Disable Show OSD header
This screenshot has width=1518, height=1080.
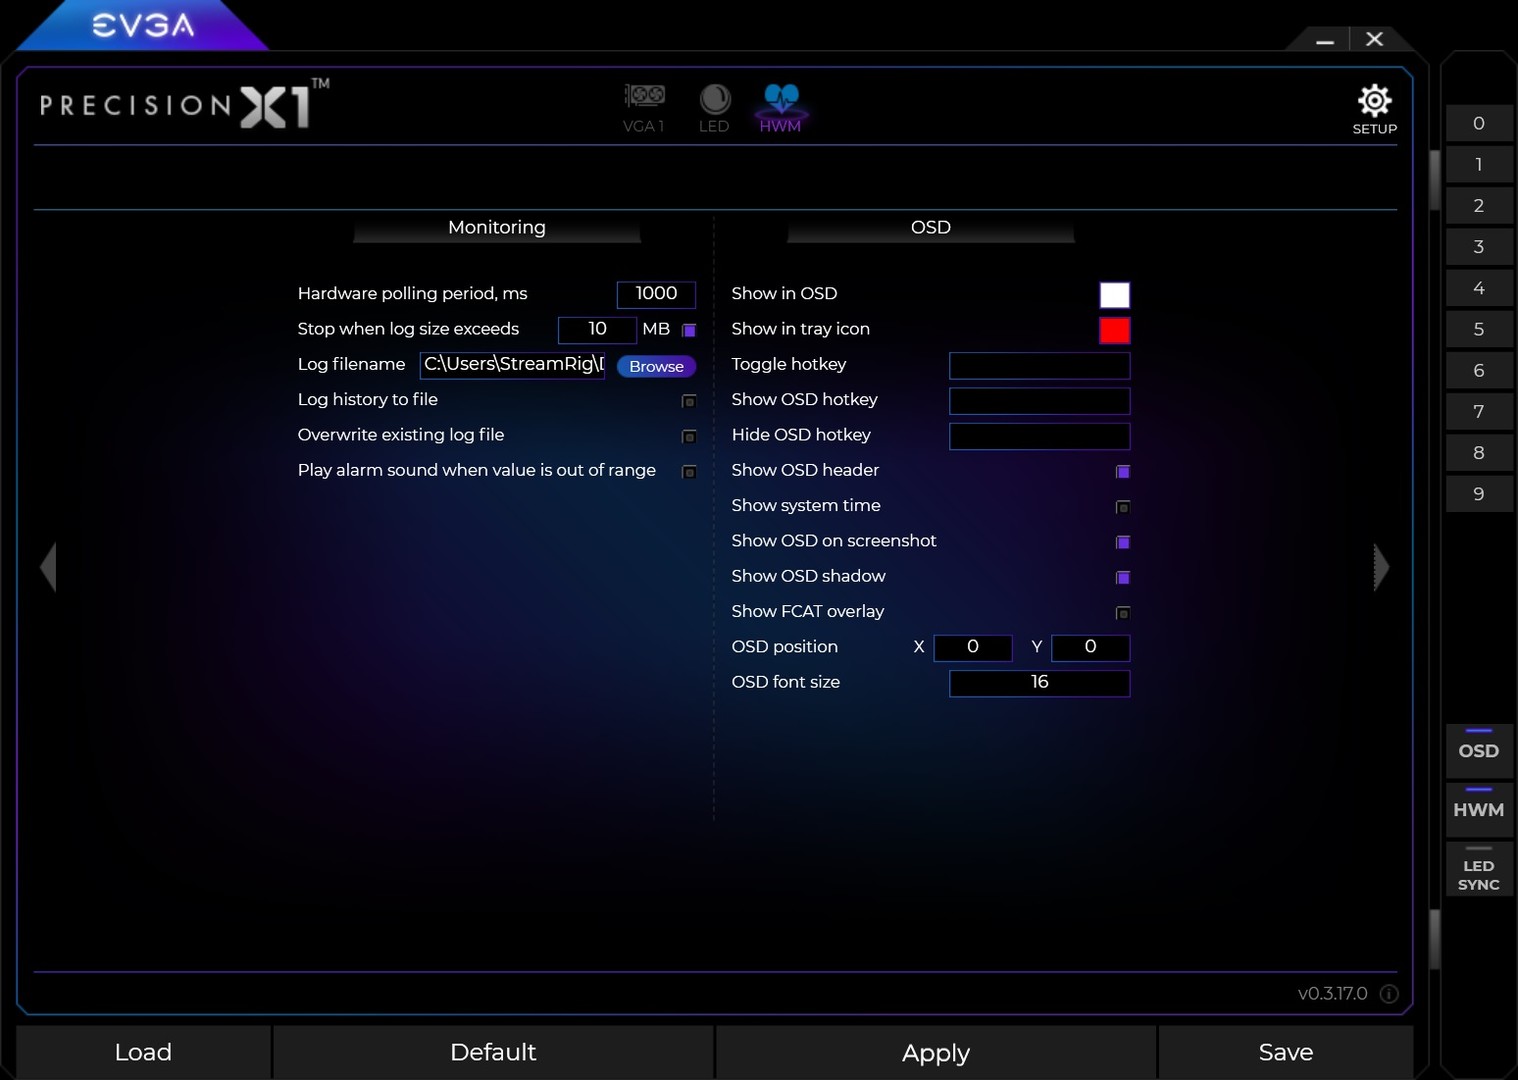1122,471
